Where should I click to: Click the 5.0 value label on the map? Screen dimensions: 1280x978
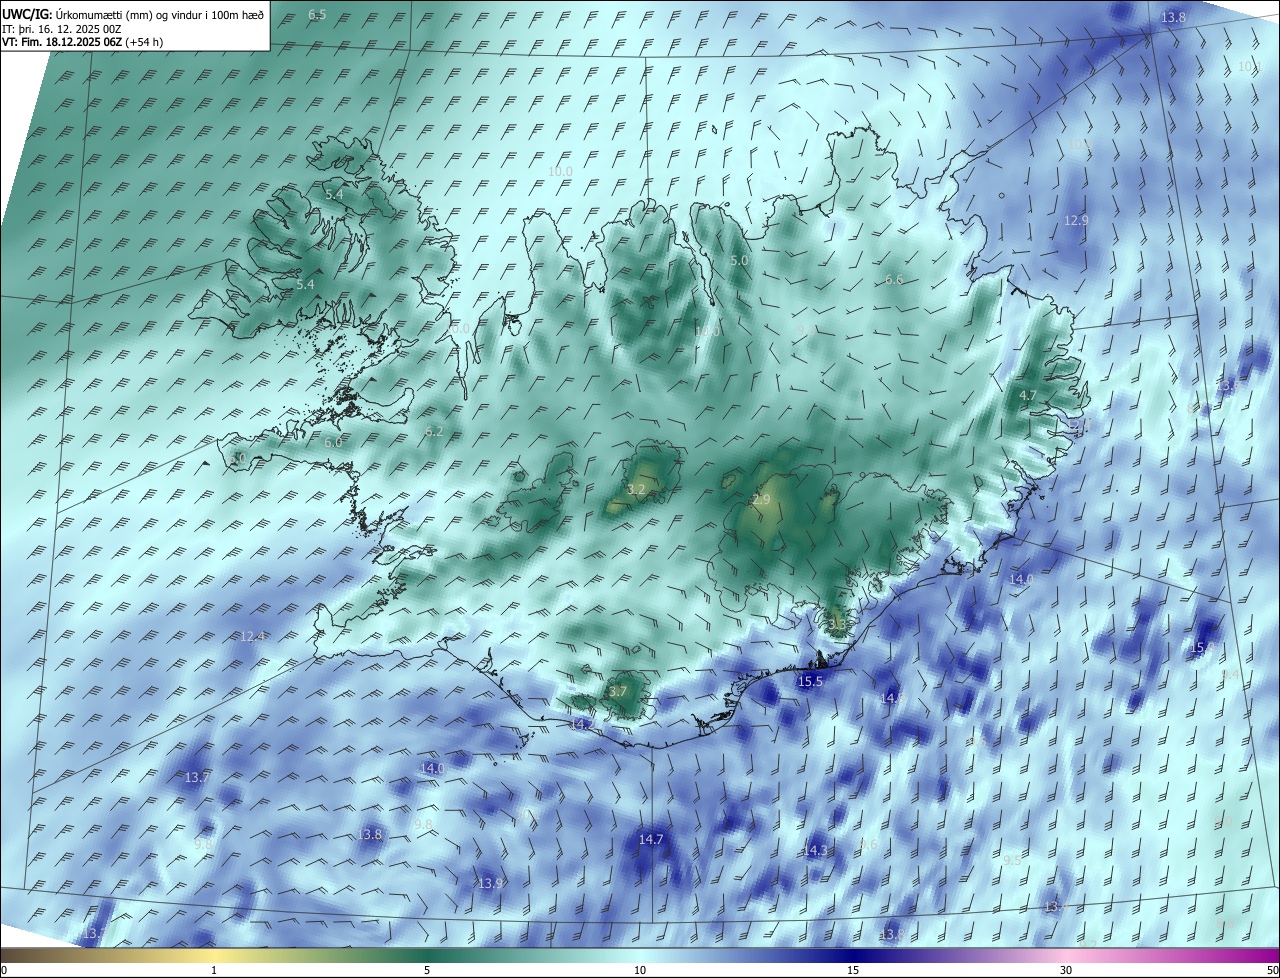coord(739,260)
